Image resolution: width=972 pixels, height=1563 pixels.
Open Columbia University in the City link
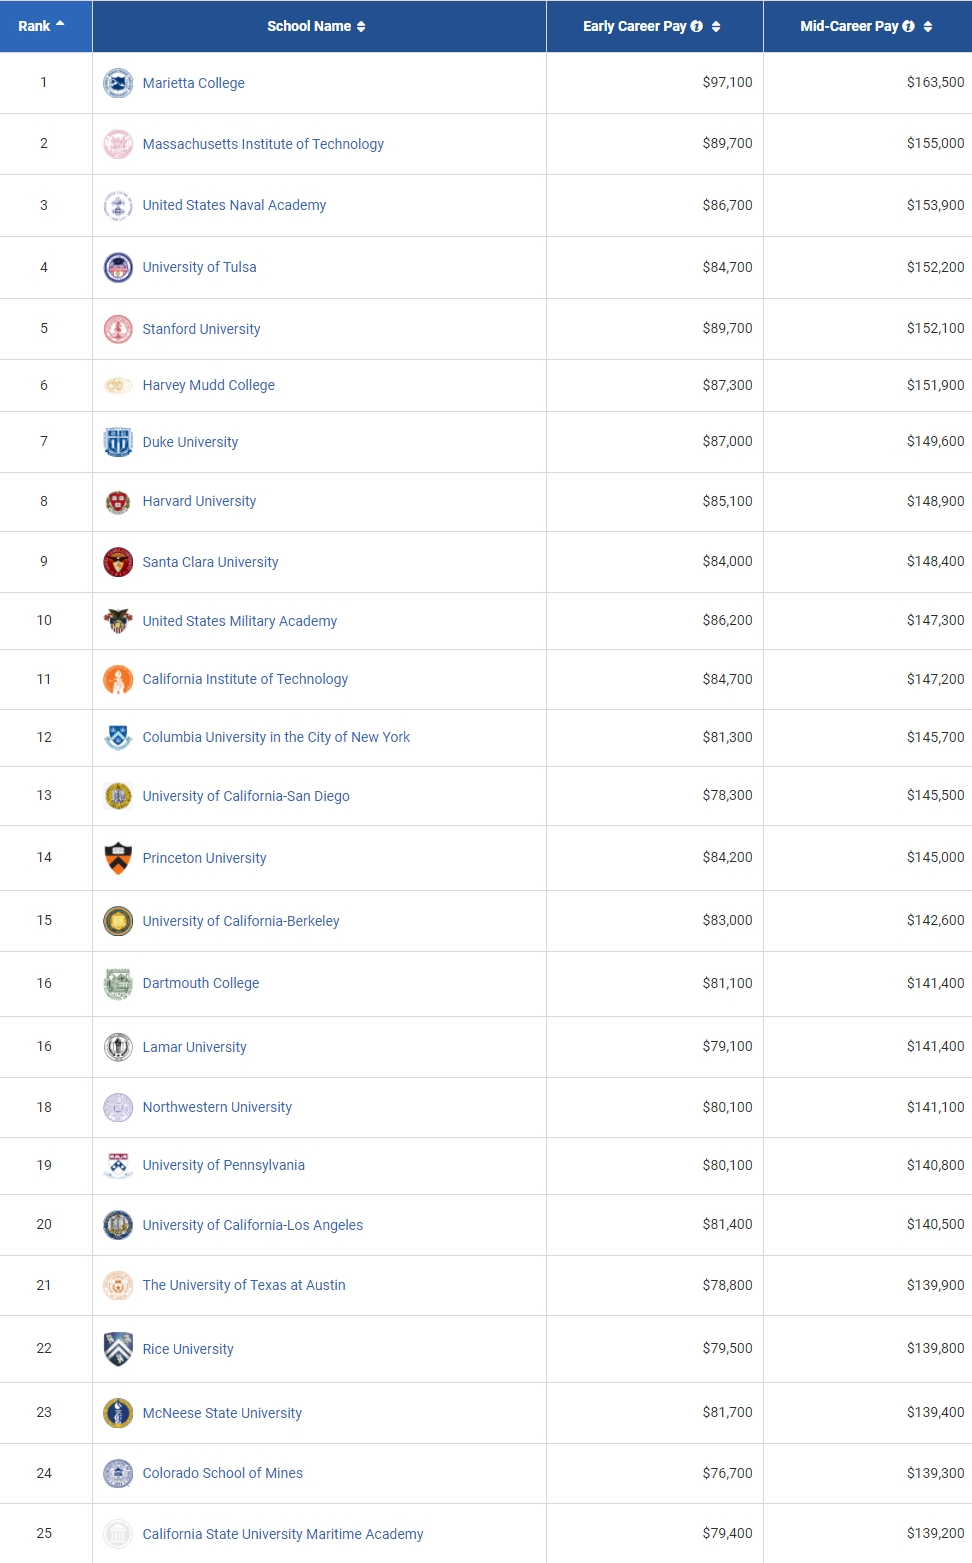(276, 737)
